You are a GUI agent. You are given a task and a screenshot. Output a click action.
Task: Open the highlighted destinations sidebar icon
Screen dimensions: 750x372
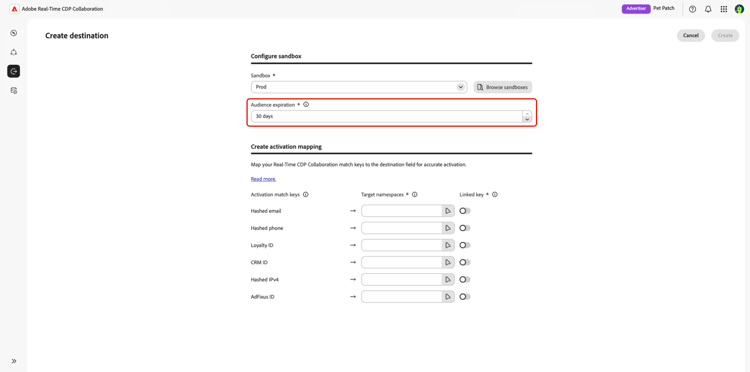pos(13,71)
